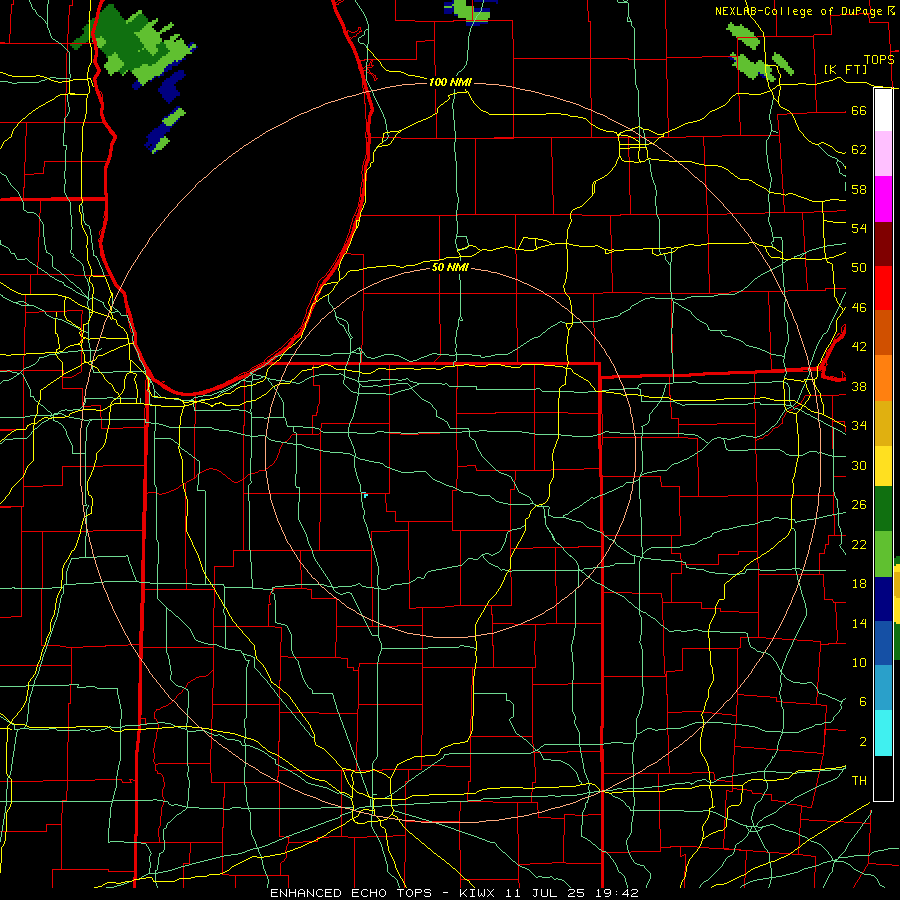Click the bright red swatch on the tops scale
Image resolution: width=900 pixels, height=900 pixels.
pos(883,288)
